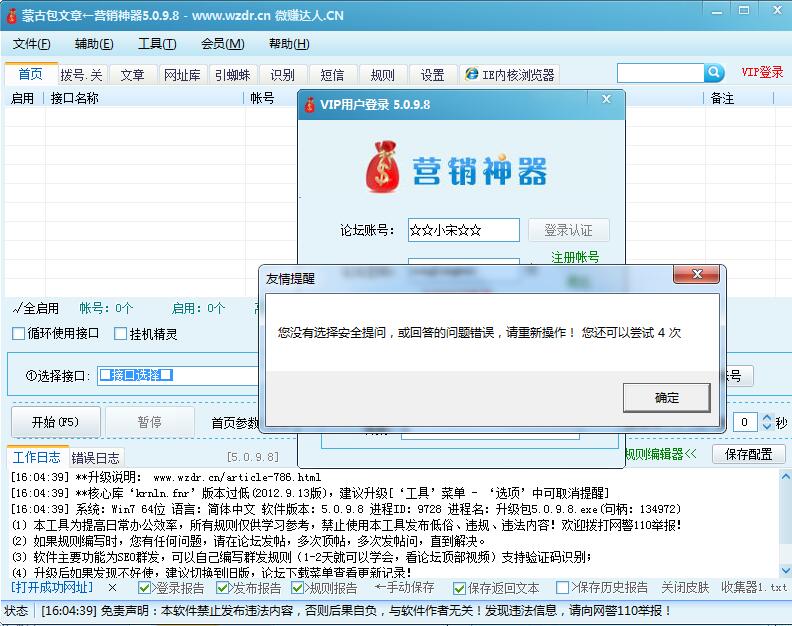Open the 工具(T) menu
The width and height of the screenshot is (792, 626).
(x=157, y=44)
